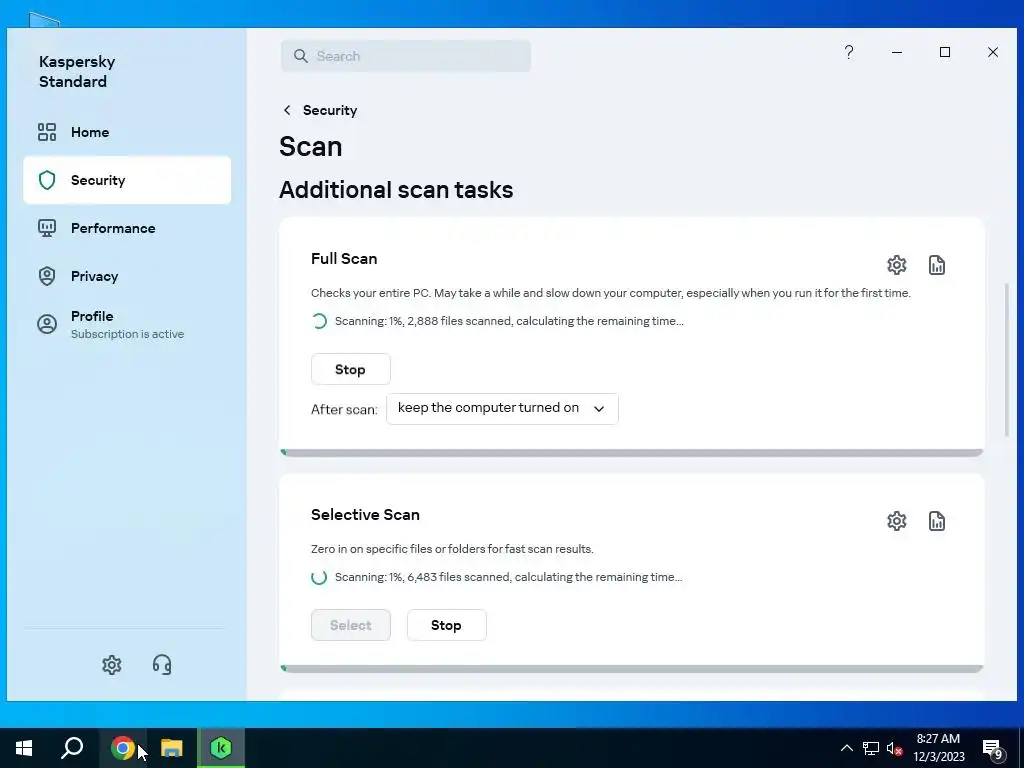1024x768 pixels.
Task: Go back using the Security arrow
Action: coord(287,110)
